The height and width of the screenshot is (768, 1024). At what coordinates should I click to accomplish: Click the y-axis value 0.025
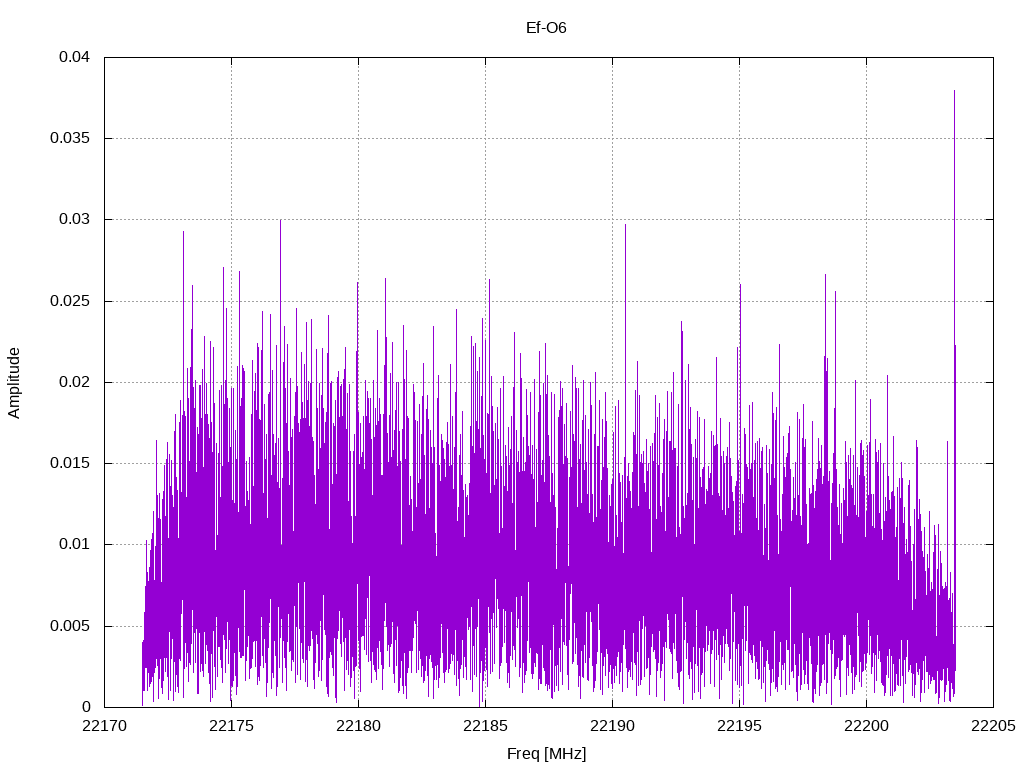[70, 300]
